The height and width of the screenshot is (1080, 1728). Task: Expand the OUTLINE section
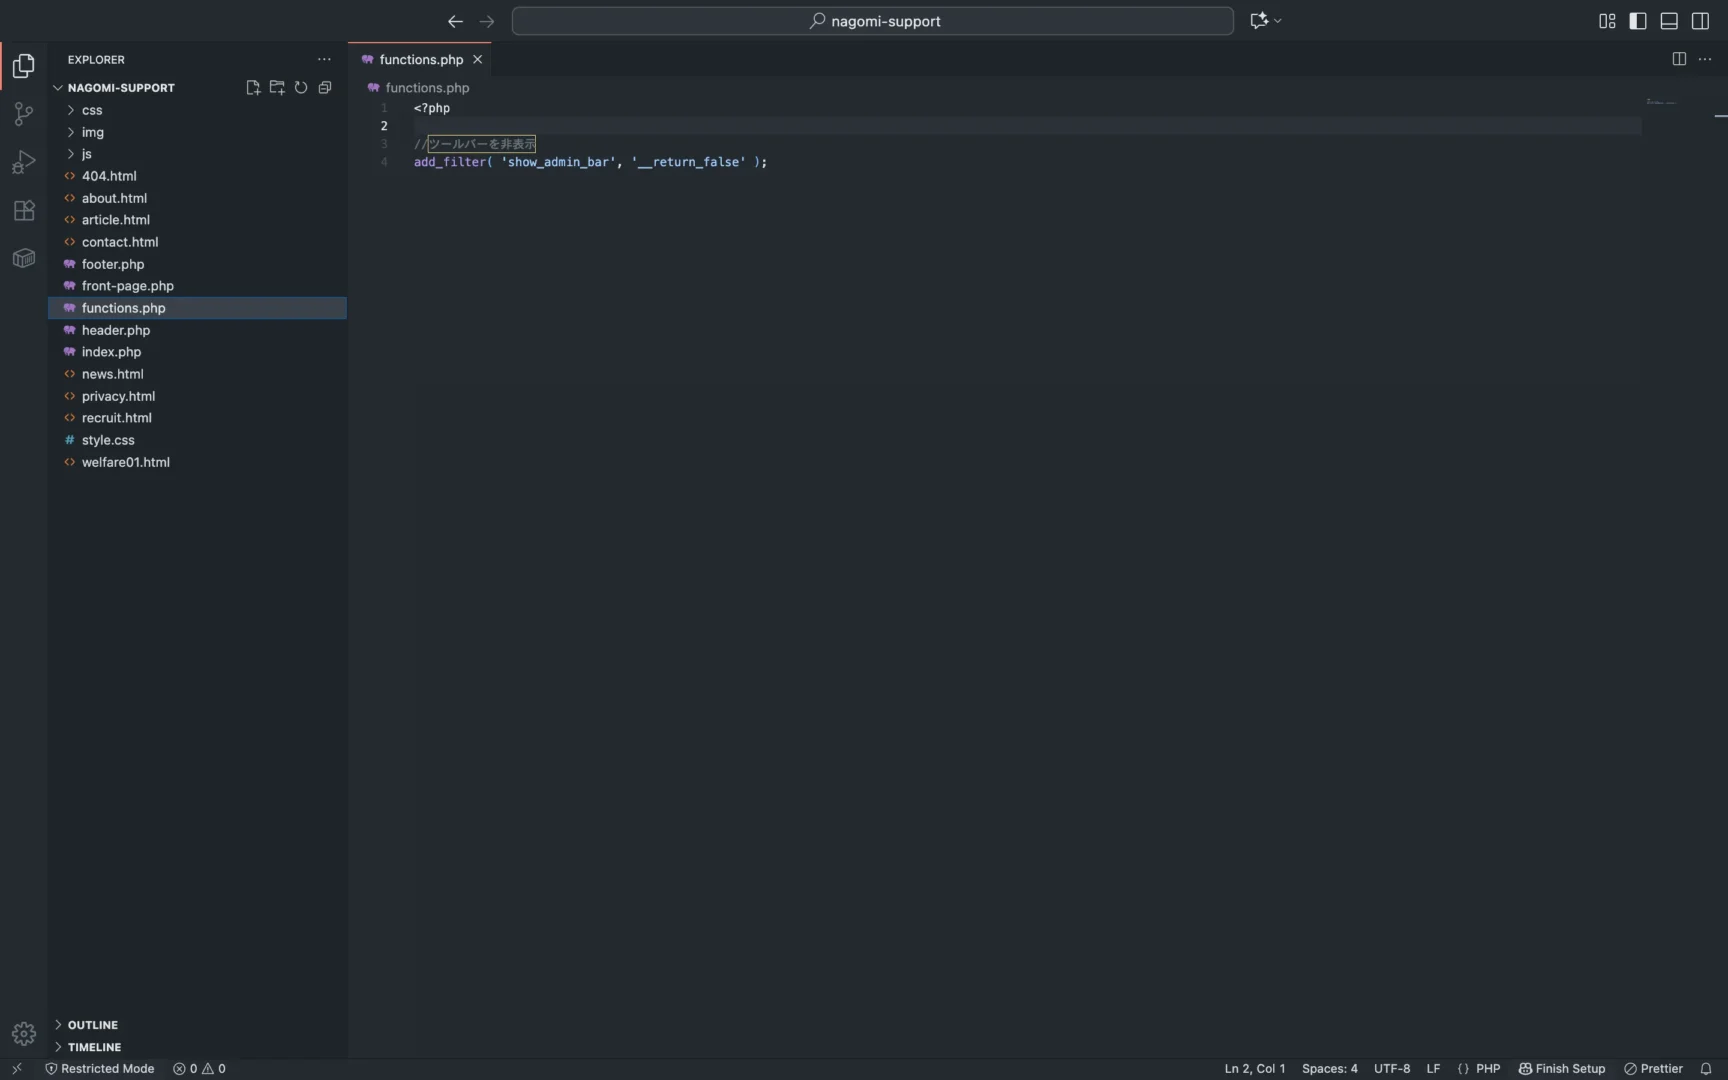[93, 1025]
